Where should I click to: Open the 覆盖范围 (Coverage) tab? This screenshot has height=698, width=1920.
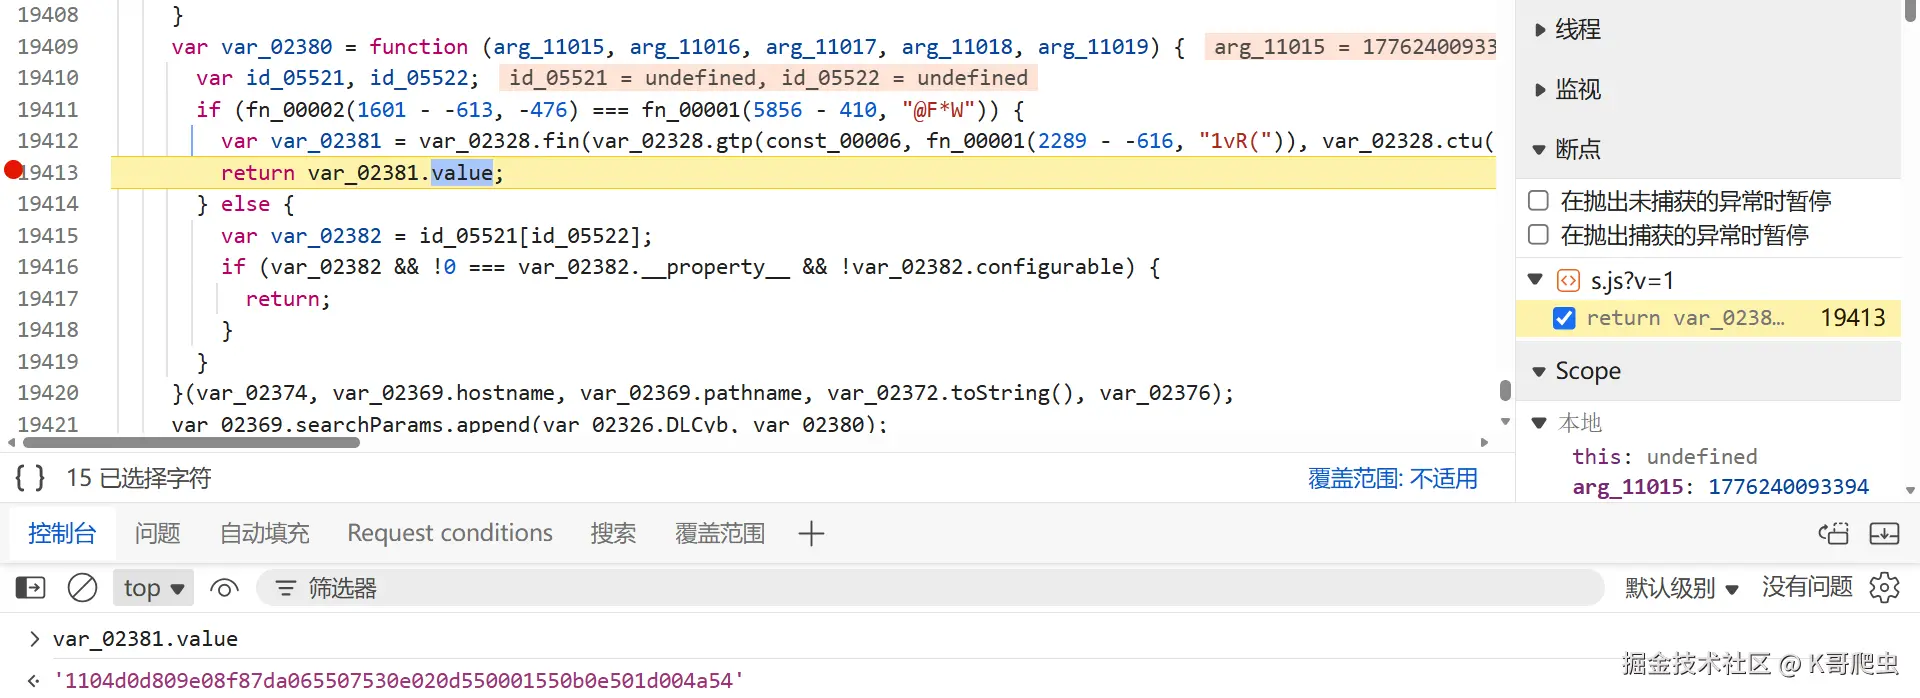tap(720, 533)
